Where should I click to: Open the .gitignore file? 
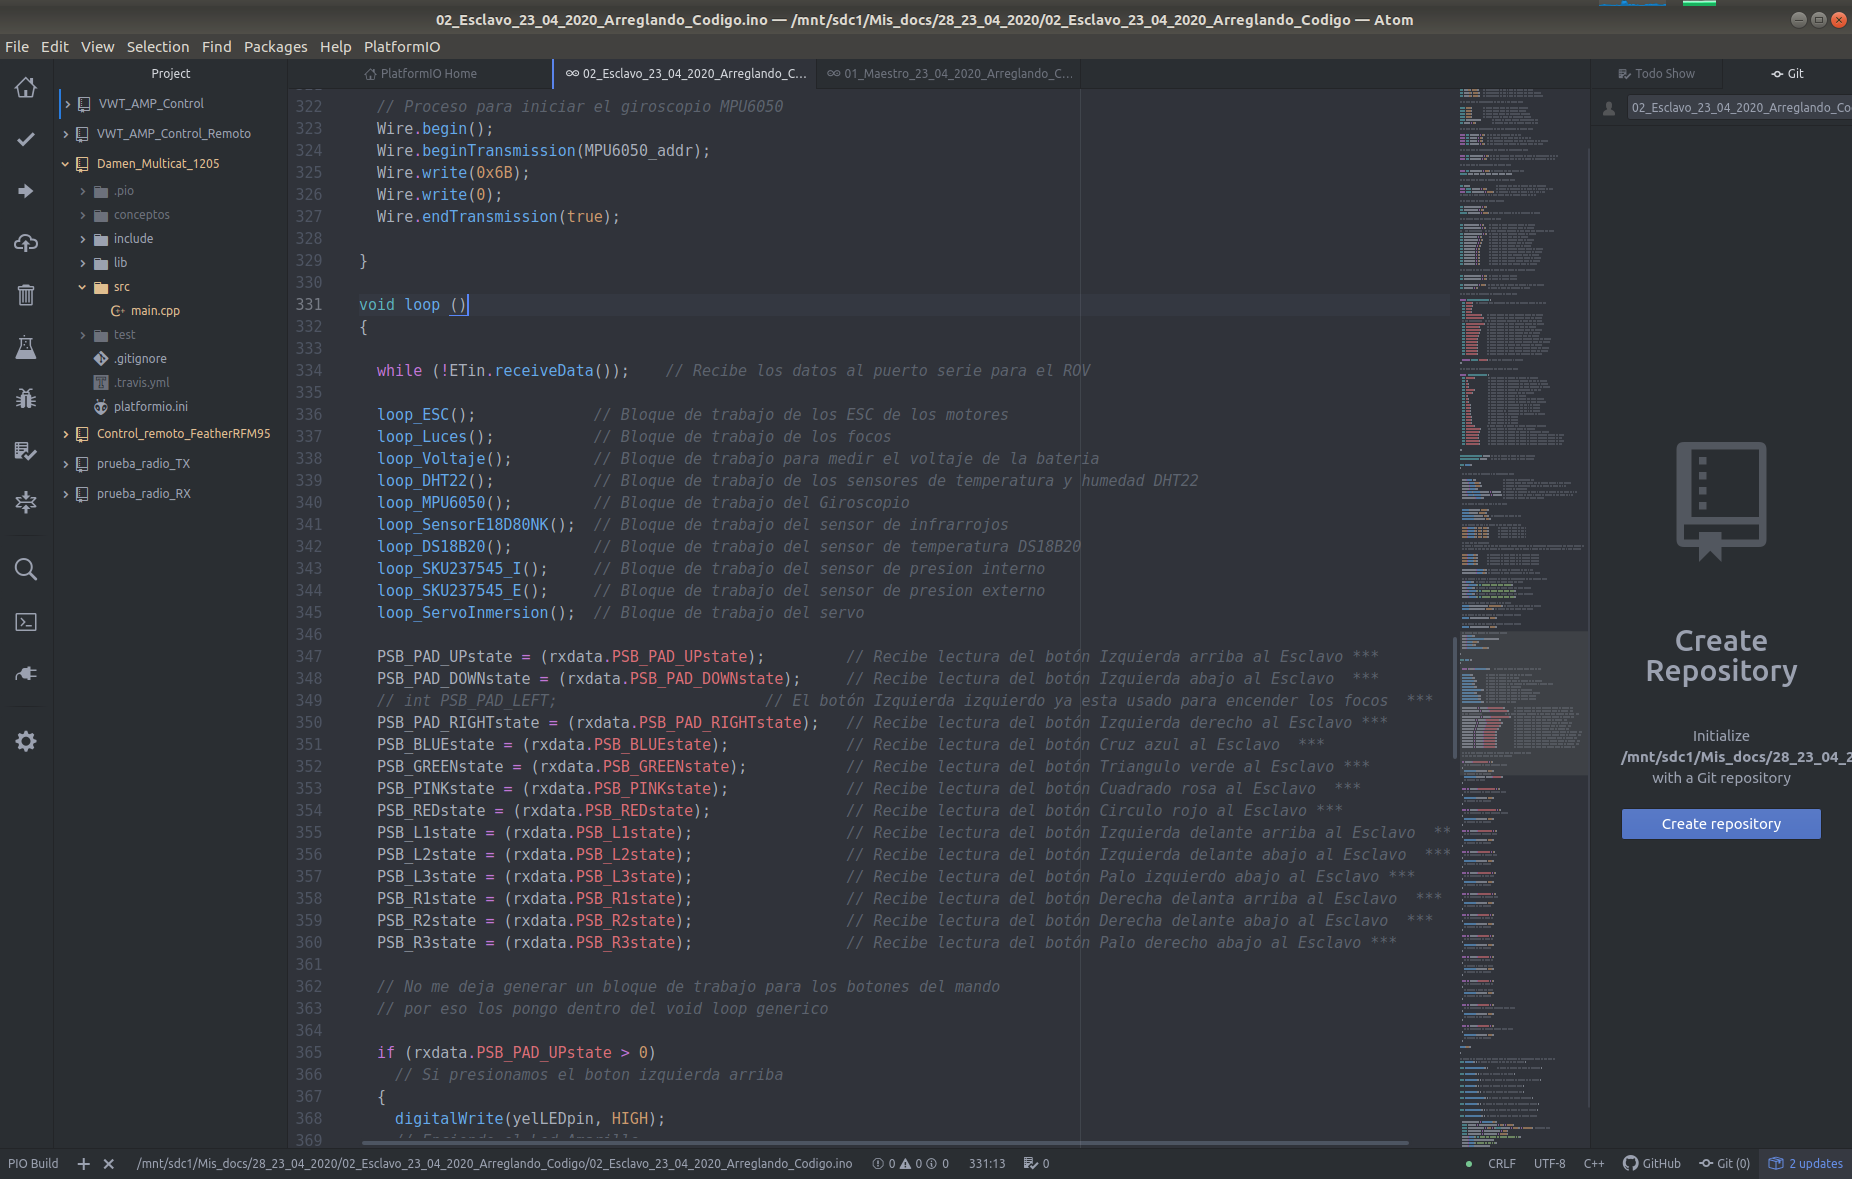(x=140, y=359)
